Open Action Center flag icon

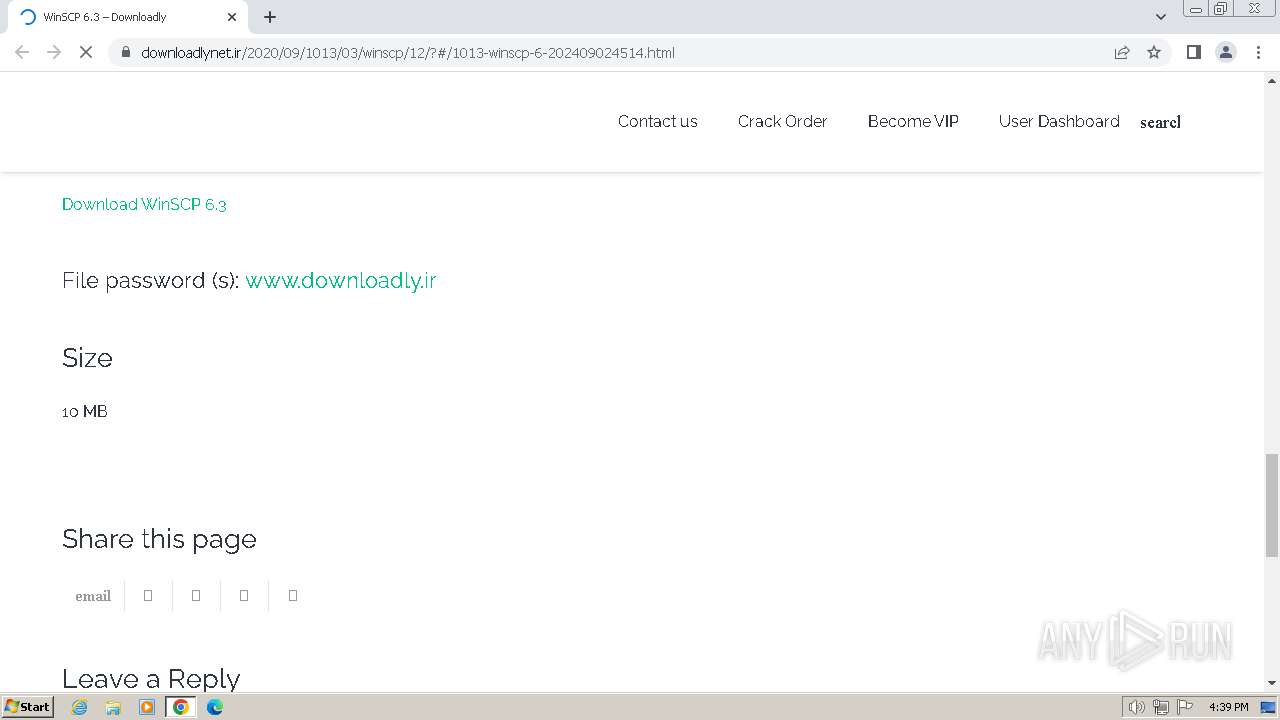coord(1185,707)
